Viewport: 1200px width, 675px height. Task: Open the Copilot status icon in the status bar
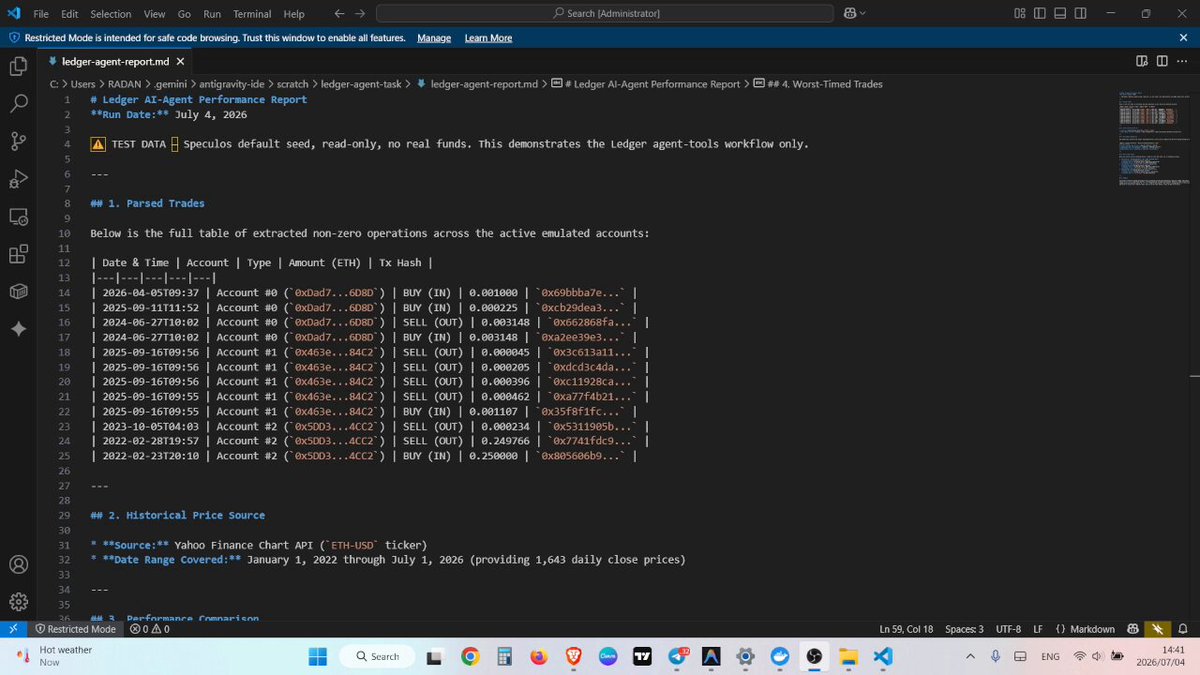click(1133, 629)
